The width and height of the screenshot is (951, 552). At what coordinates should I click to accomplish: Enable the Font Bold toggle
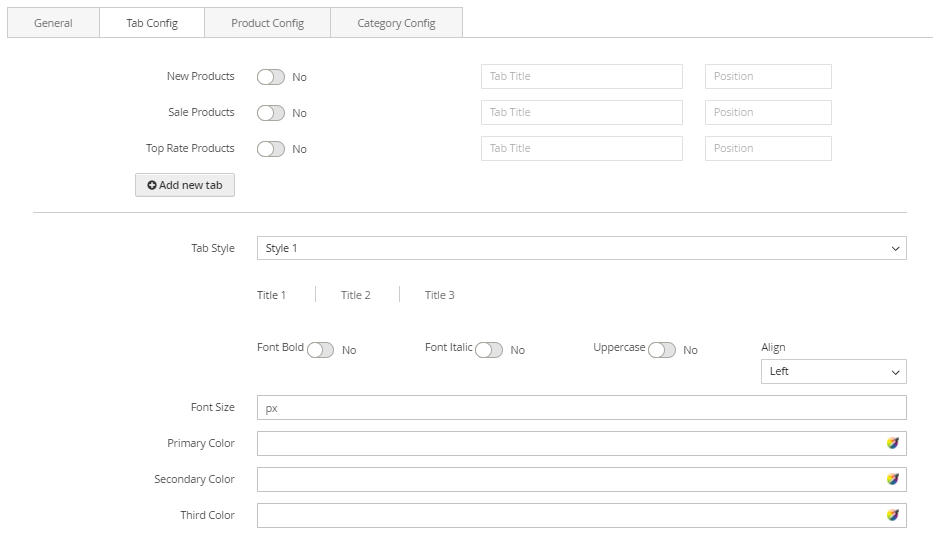[320, 350]
